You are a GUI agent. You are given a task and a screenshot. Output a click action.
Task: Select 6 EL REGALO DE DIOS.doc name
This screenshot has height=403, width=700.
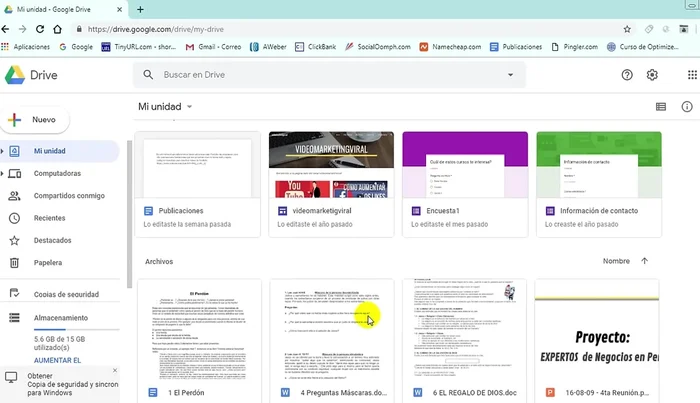pyautogui.click(x=475, y=393)
